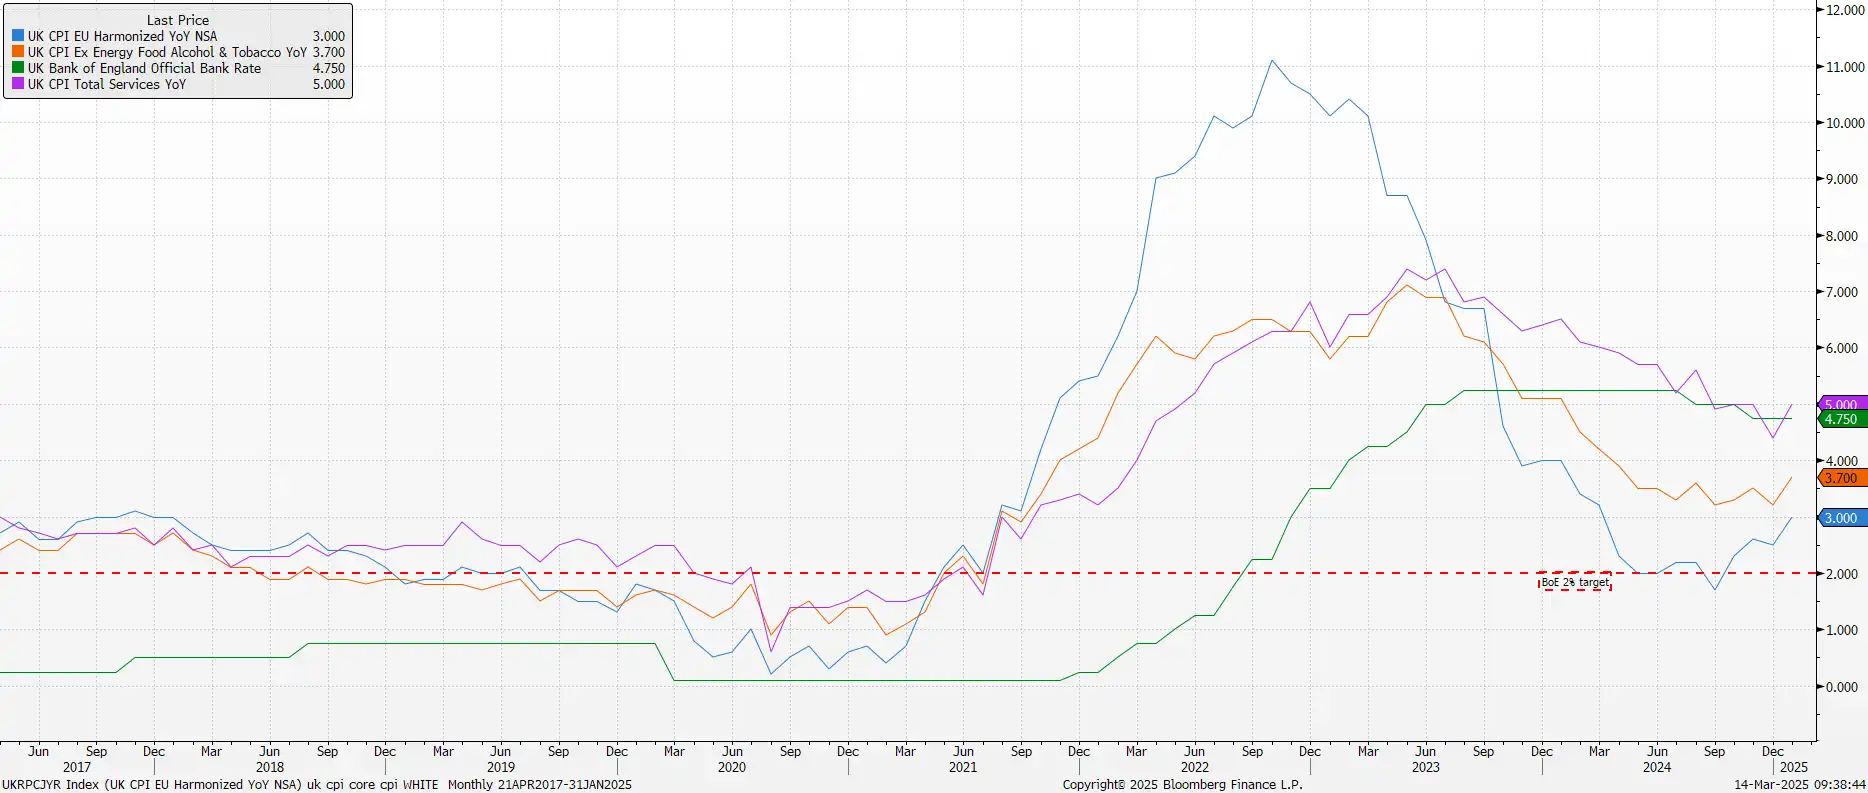Click the 0.000 y-axis label

(x=1842, y=687)
